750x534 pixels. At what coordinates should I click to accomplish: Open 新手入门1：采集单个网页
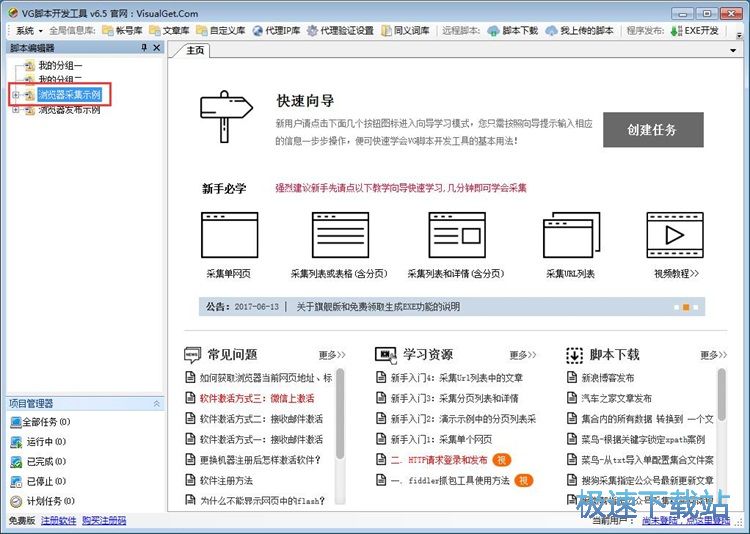point(441,439)
